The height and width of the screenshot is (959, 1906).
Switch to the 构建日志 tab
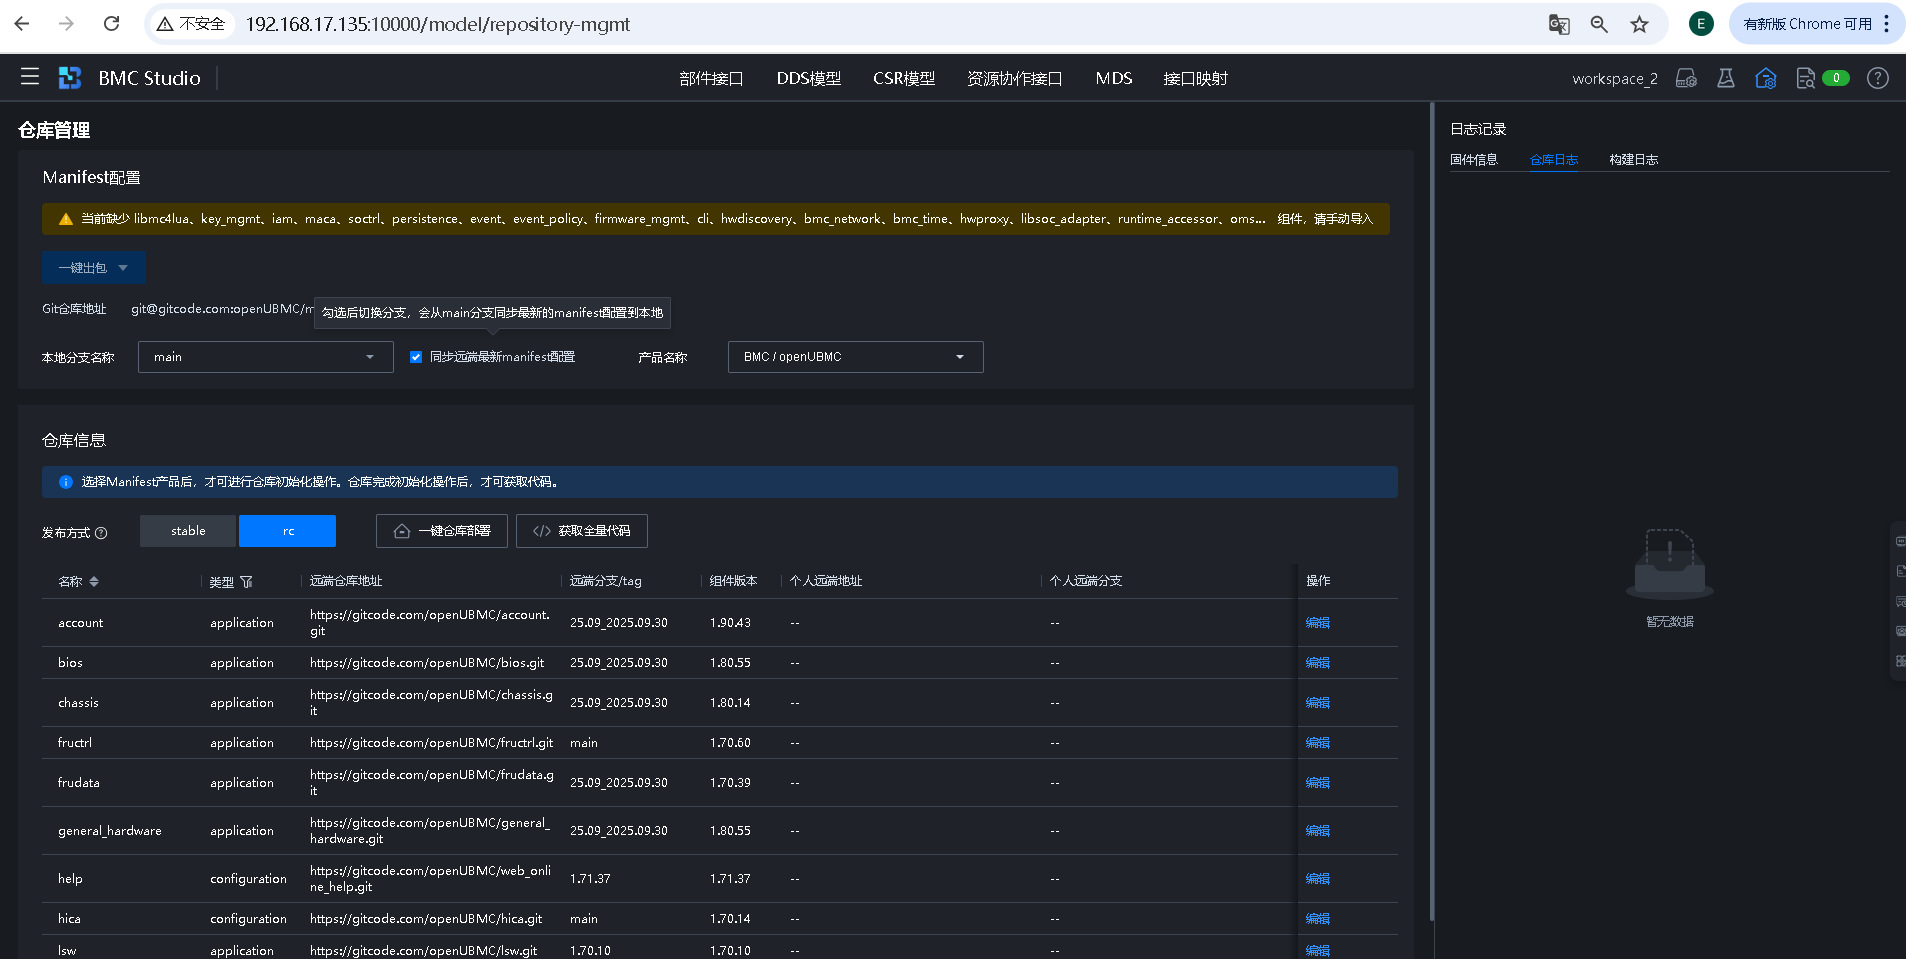pyautogui.click(x=1633, y=160)
